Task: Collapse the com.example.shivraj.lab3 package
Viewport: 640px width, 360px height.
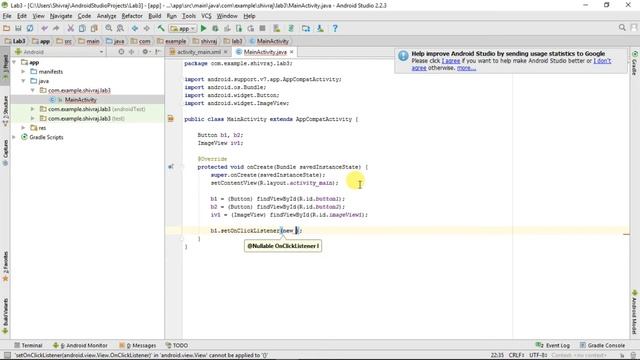Action: [x=33, y=90]
